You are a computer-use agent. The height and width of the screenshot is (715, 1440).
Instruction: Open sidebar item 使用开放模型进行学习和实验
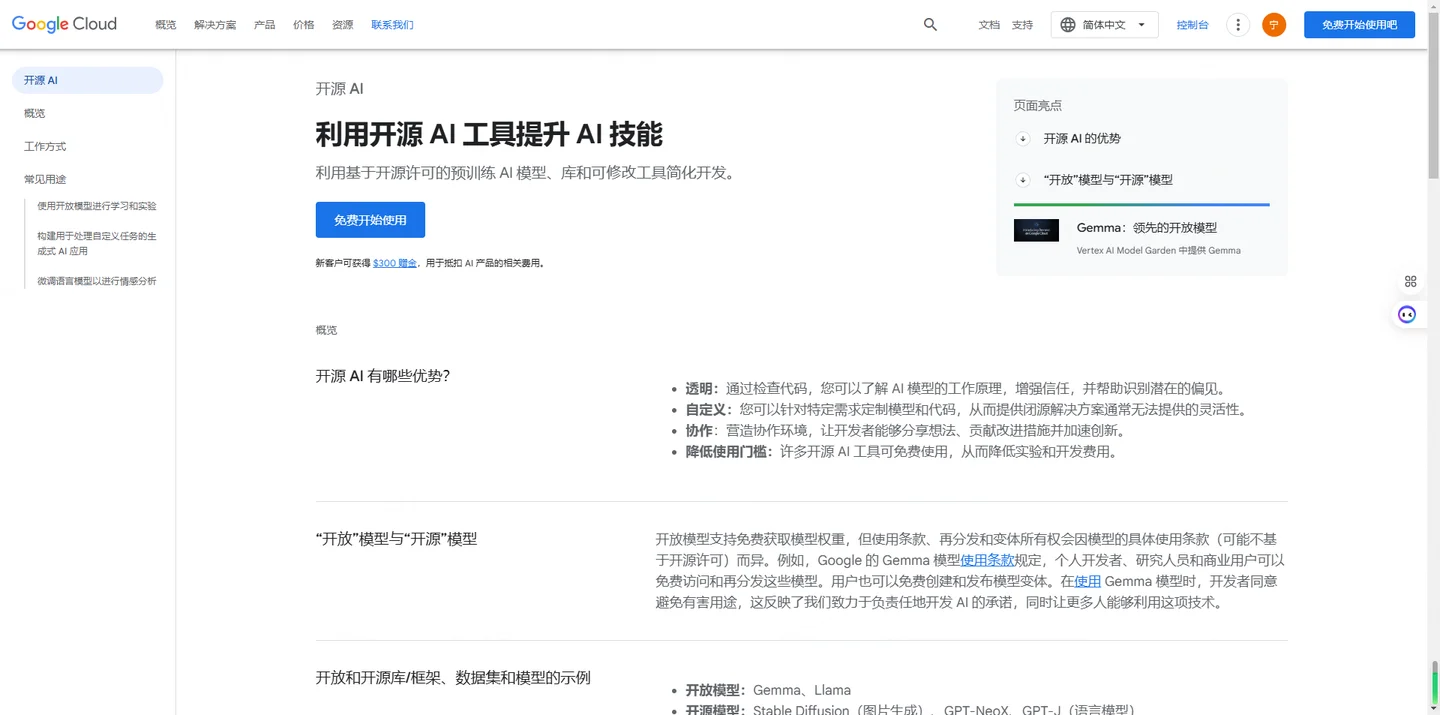pos(97,206)
